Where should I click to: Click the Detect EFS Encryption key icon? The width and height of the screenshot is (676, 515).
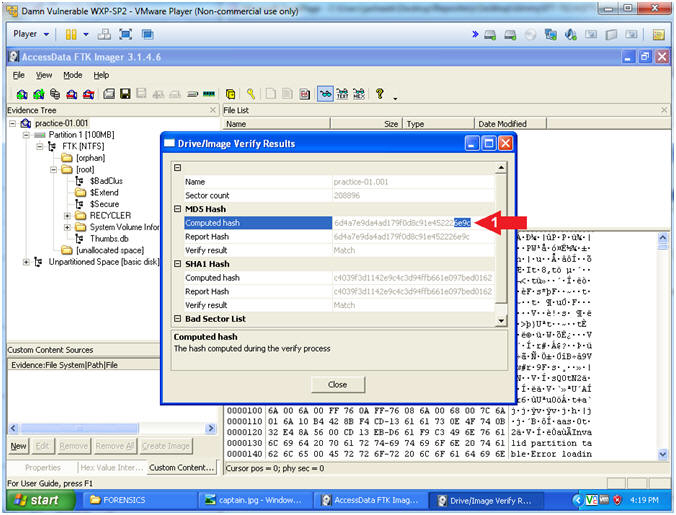coord(251,94)
